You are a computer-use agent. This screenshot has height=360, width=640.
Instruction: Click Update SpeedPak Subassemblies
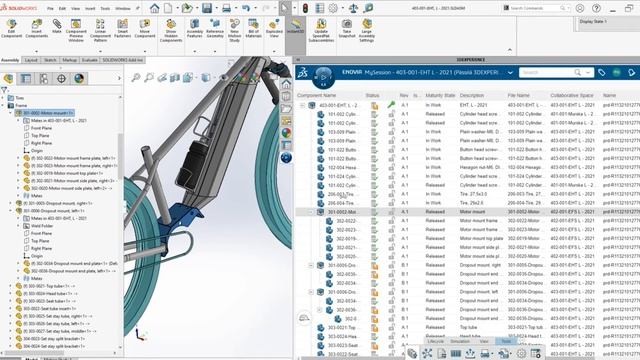click(321, 31)
